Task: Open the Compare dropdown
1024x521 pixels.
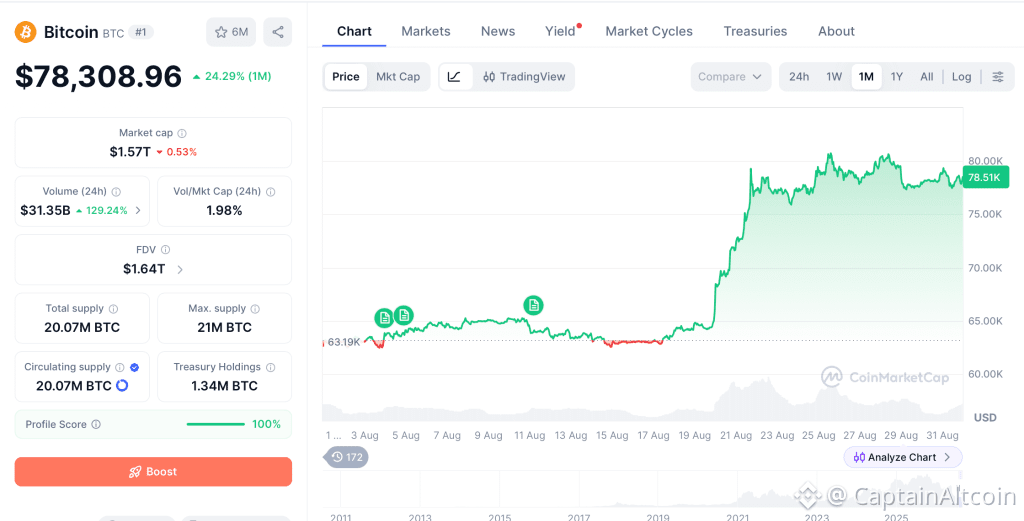Action: [730, 76]
